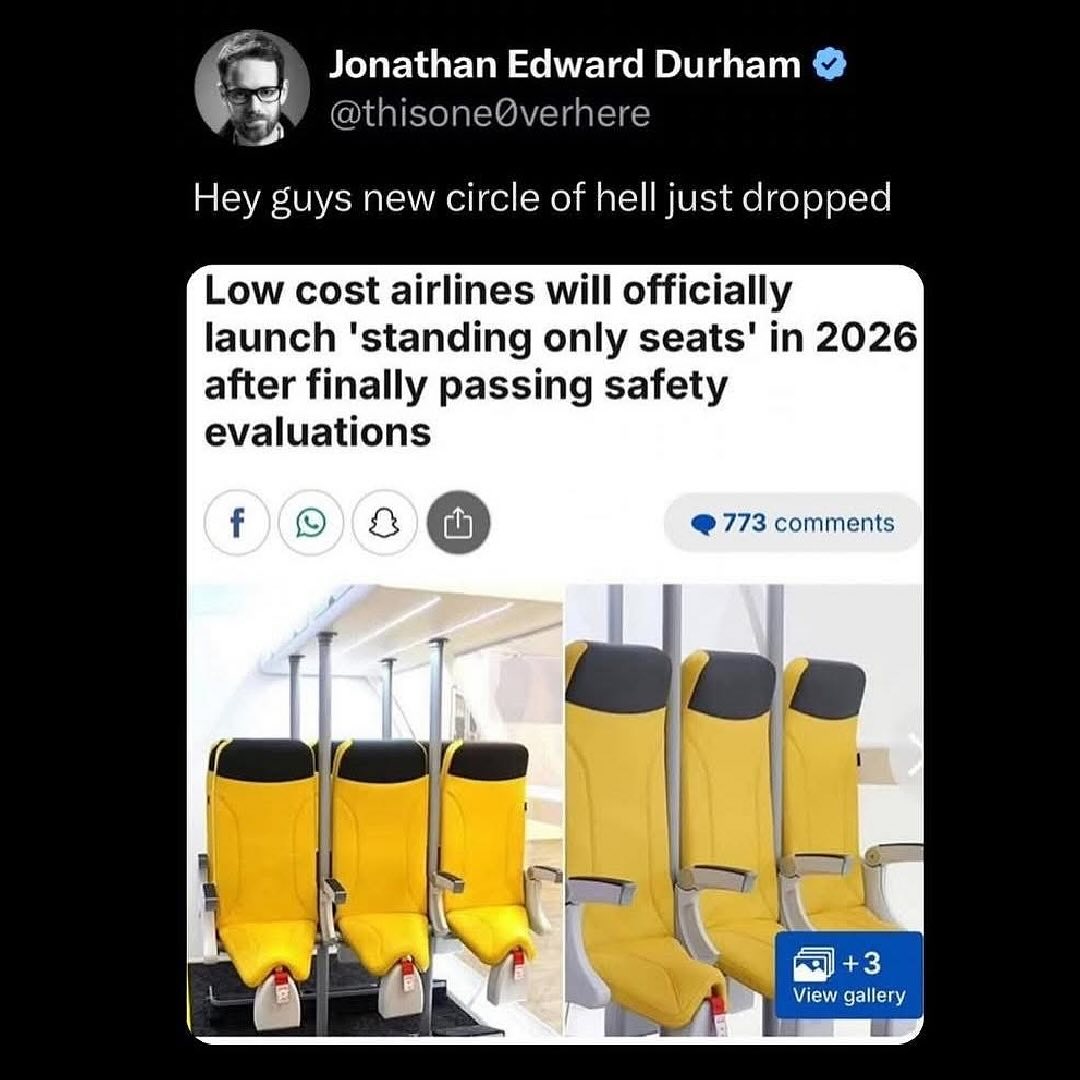Visit the @thisone0verhere handle
This screenshot has width=1080, height=1080.
490,114
